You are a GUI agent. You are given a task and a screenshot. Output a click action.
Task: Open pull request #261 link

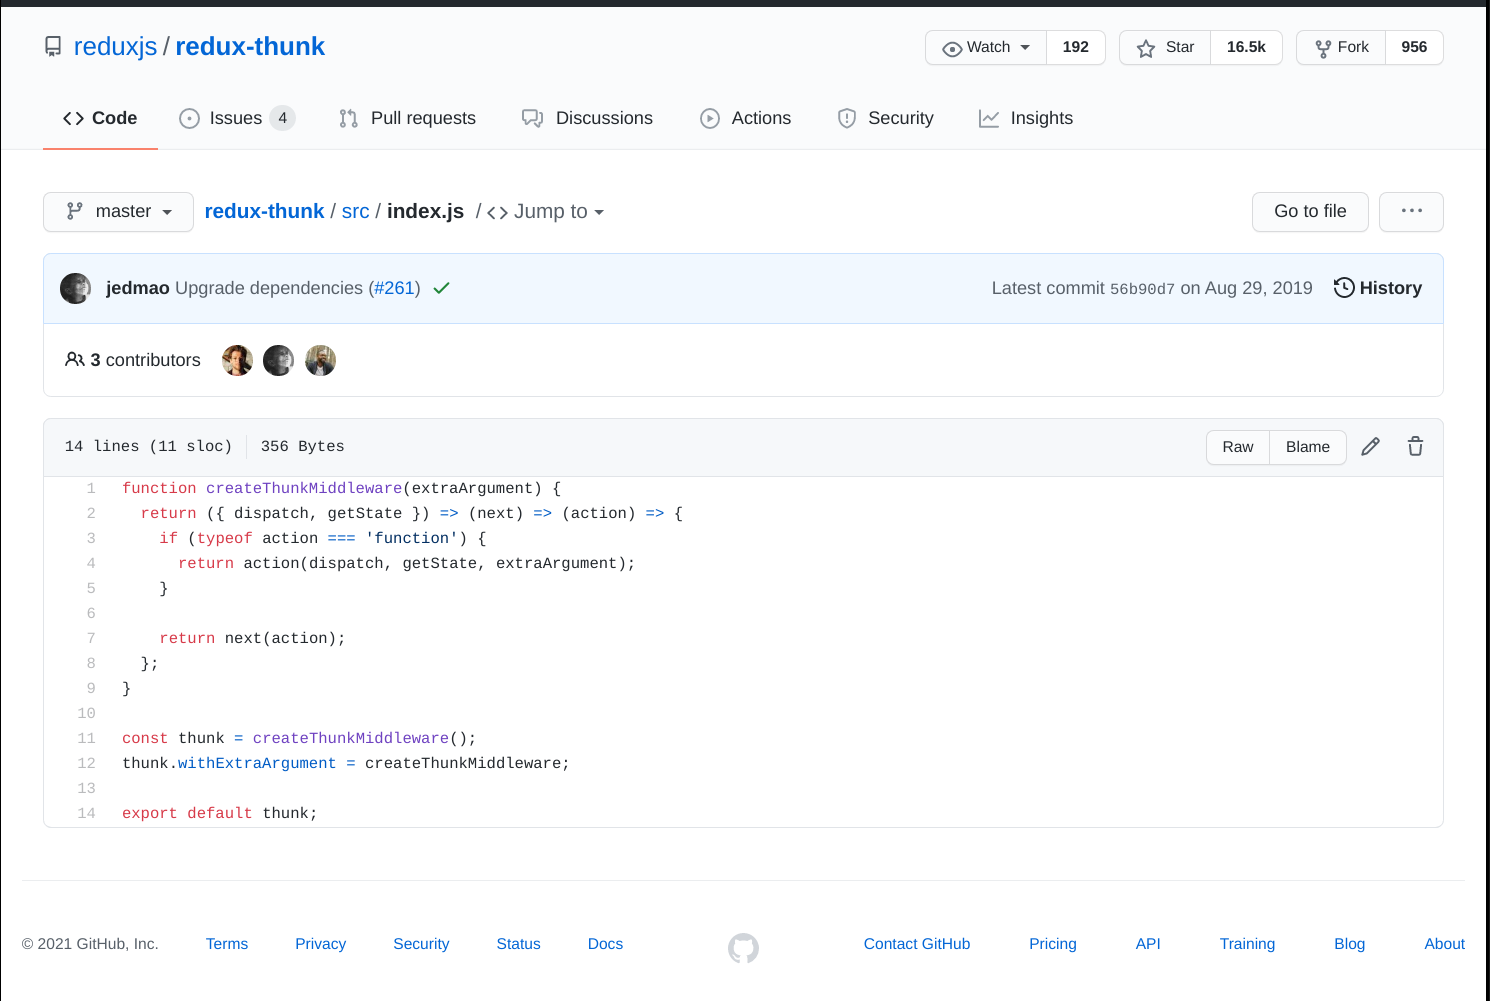(x=394, y=288)
